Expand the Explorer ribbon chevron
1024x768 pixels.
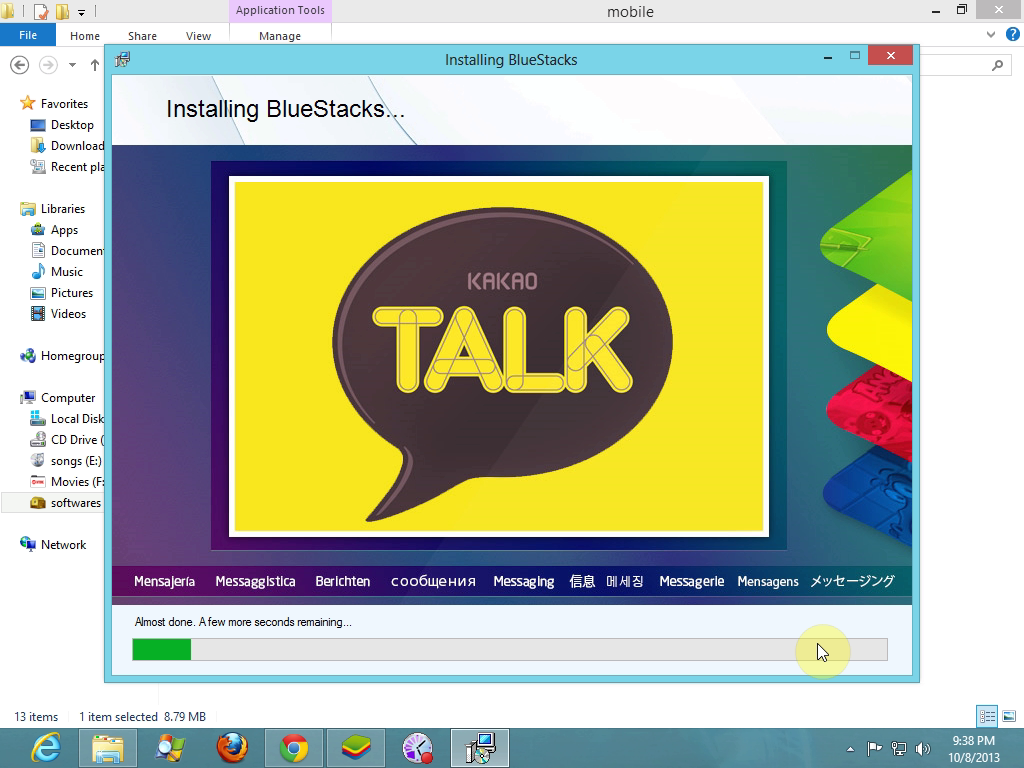(x=991, y=35)
